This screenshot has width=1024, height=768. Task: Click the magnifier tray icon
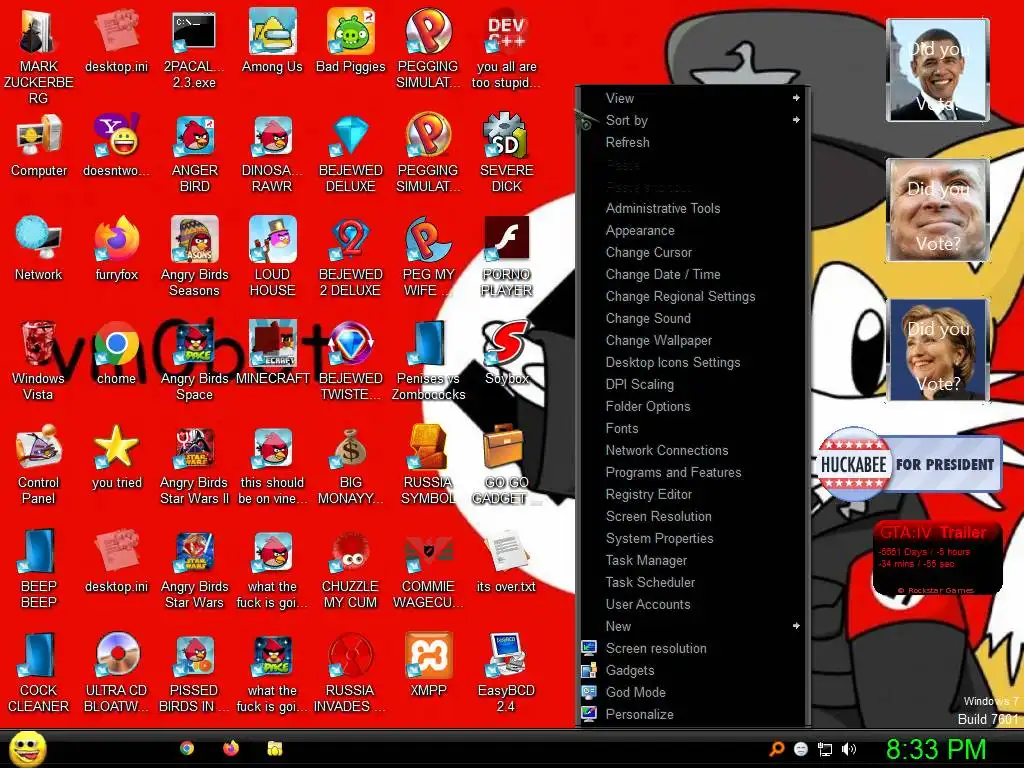click(776, 749)
